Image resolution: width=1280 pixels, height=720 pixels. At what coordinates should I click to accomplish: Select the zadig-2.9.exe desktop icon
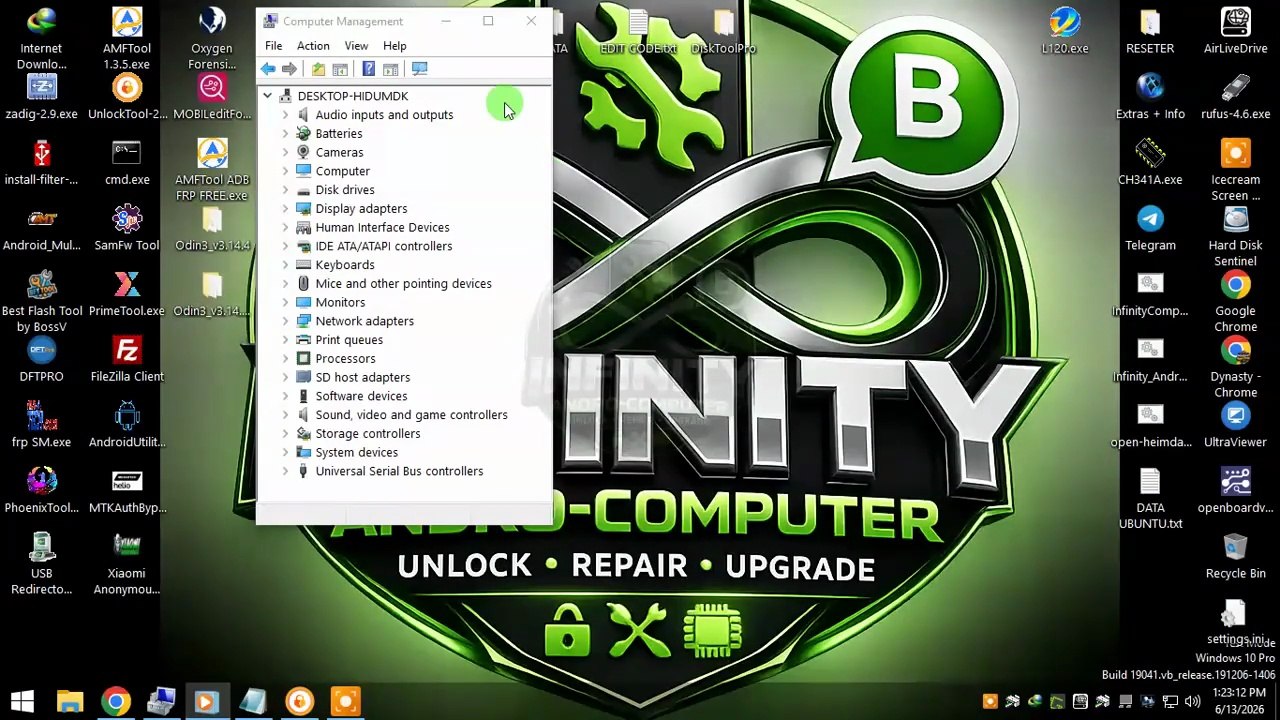coord(41,97)
